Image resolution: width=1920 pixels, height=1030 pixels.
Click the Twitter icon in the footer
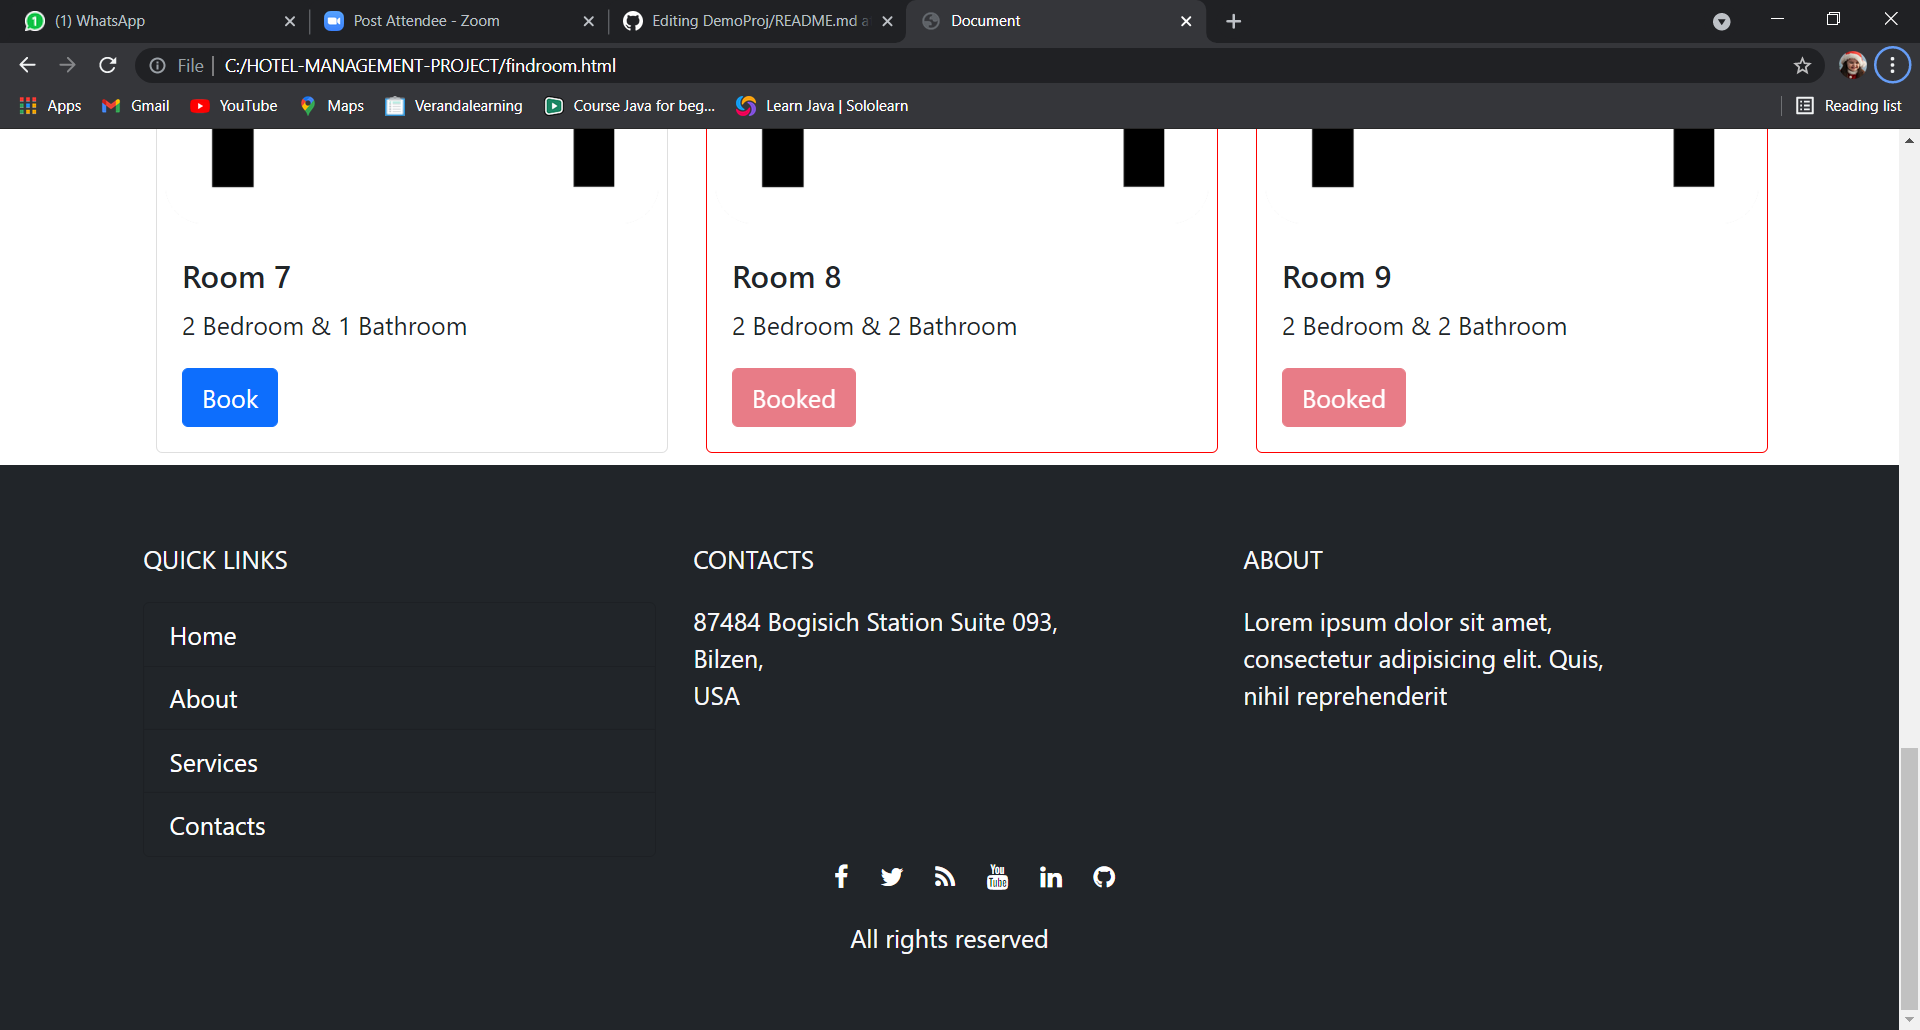point(891,876)
